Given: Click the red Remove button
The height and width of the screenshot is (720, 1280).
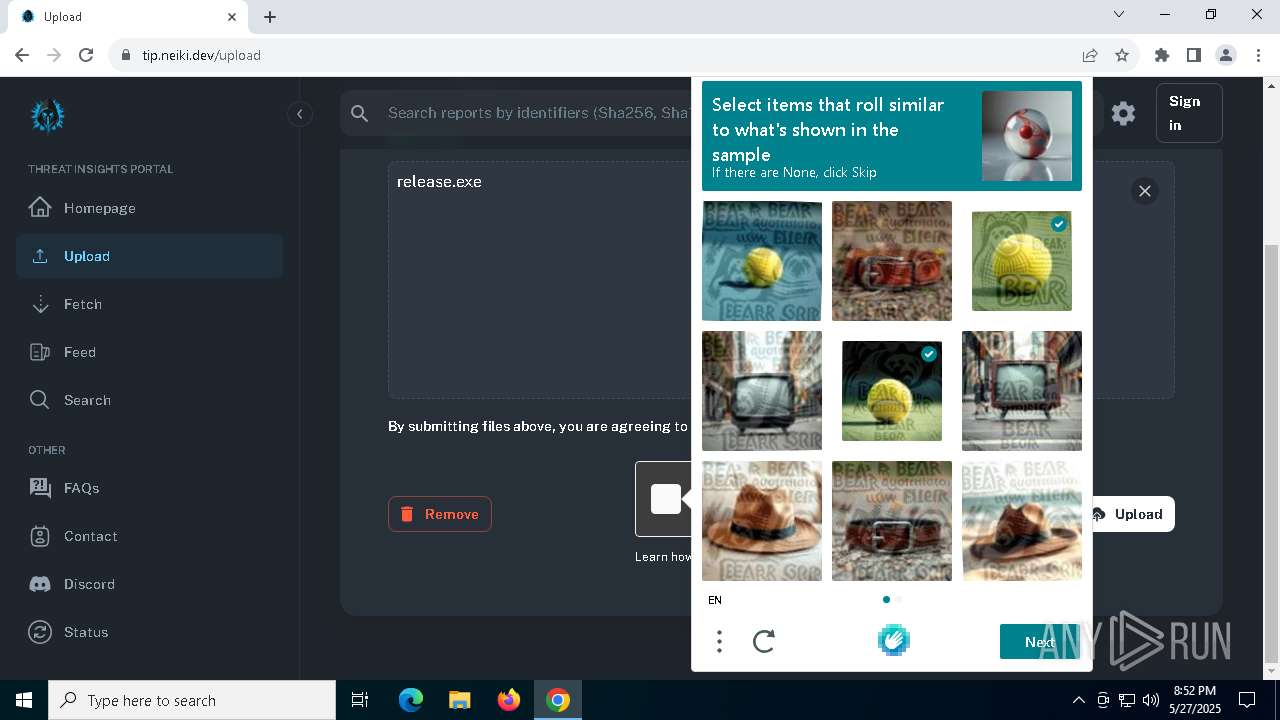Looking at the screenshot, I should [440, 514].
